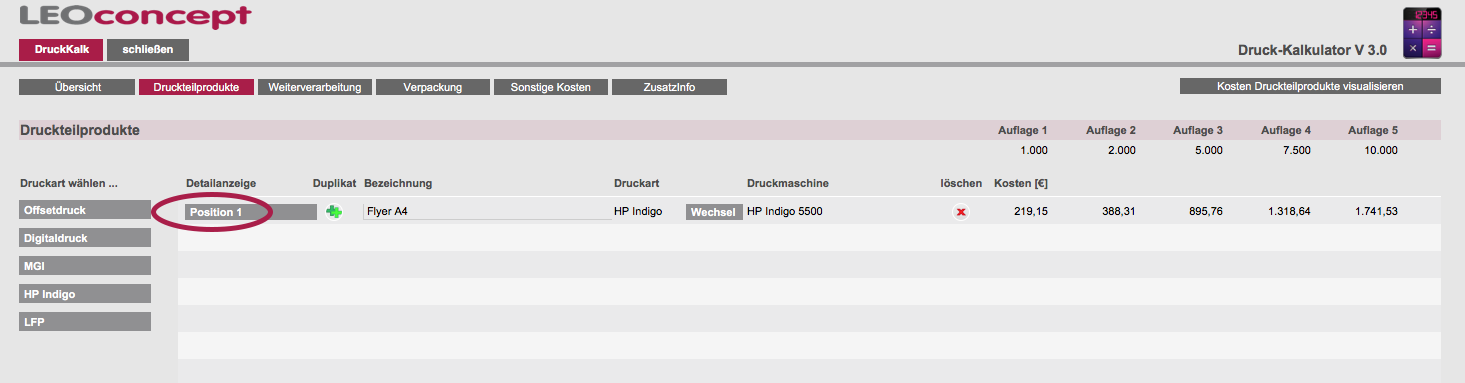Open Position 1 detail view
This screenshot has width=1465, height=383.
pyautogui.click(x=251, y=212)
